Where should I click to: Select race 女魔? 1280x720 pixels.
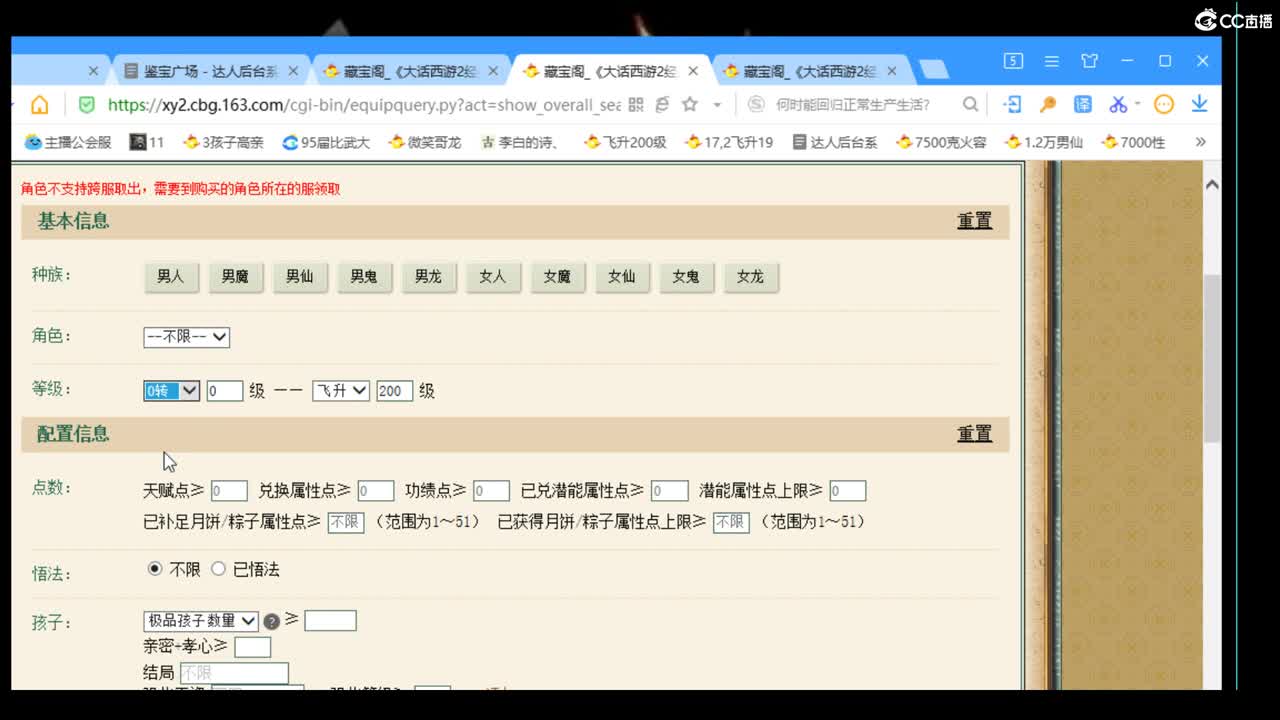557,277
